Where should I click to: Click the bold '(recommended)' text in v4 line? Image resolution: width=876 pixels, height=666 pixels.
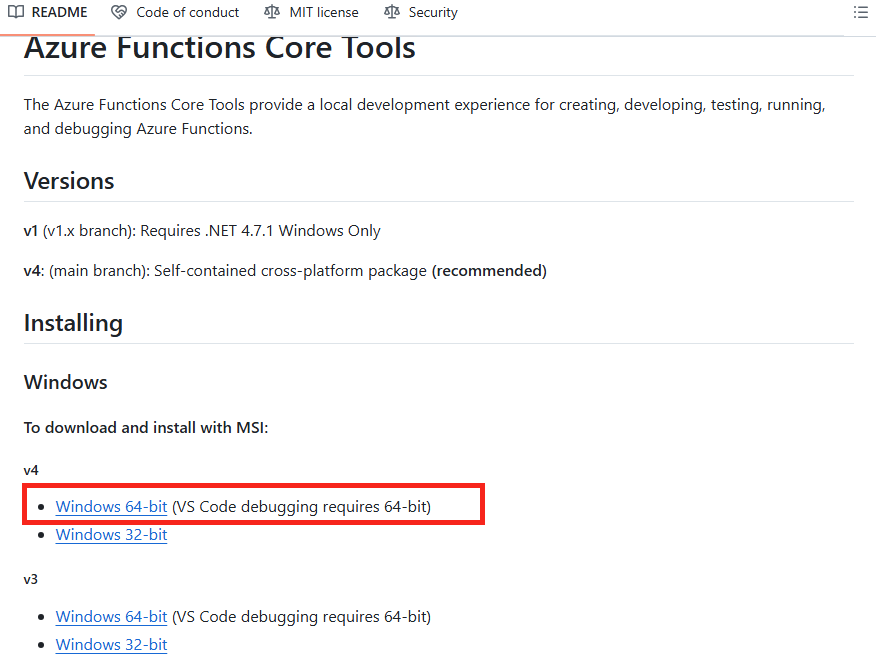coord(489,270)
